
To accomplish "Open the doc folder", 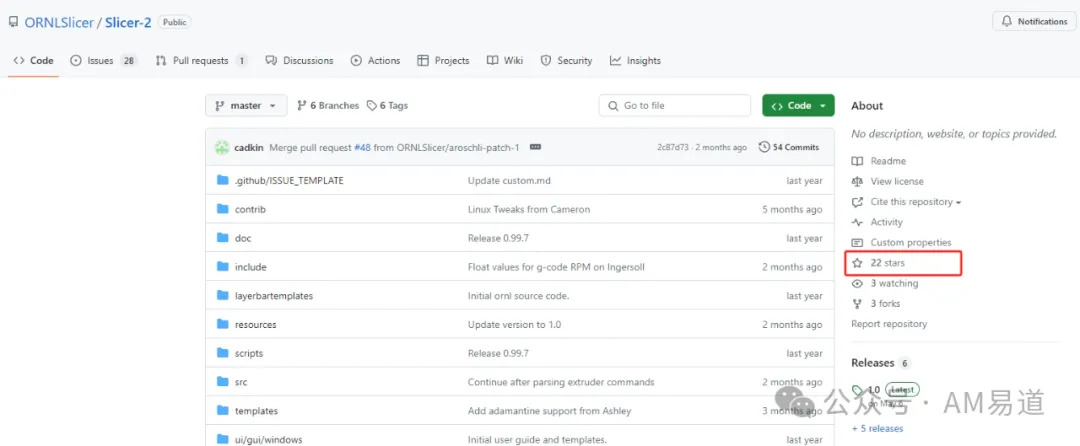I will 243,238.
